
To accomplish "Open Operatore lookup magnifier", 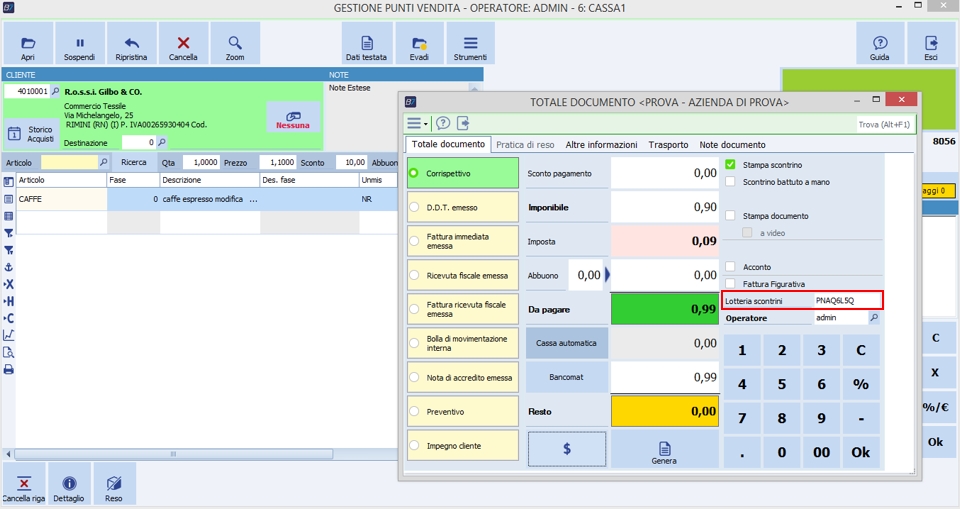I will click(874, 318).
